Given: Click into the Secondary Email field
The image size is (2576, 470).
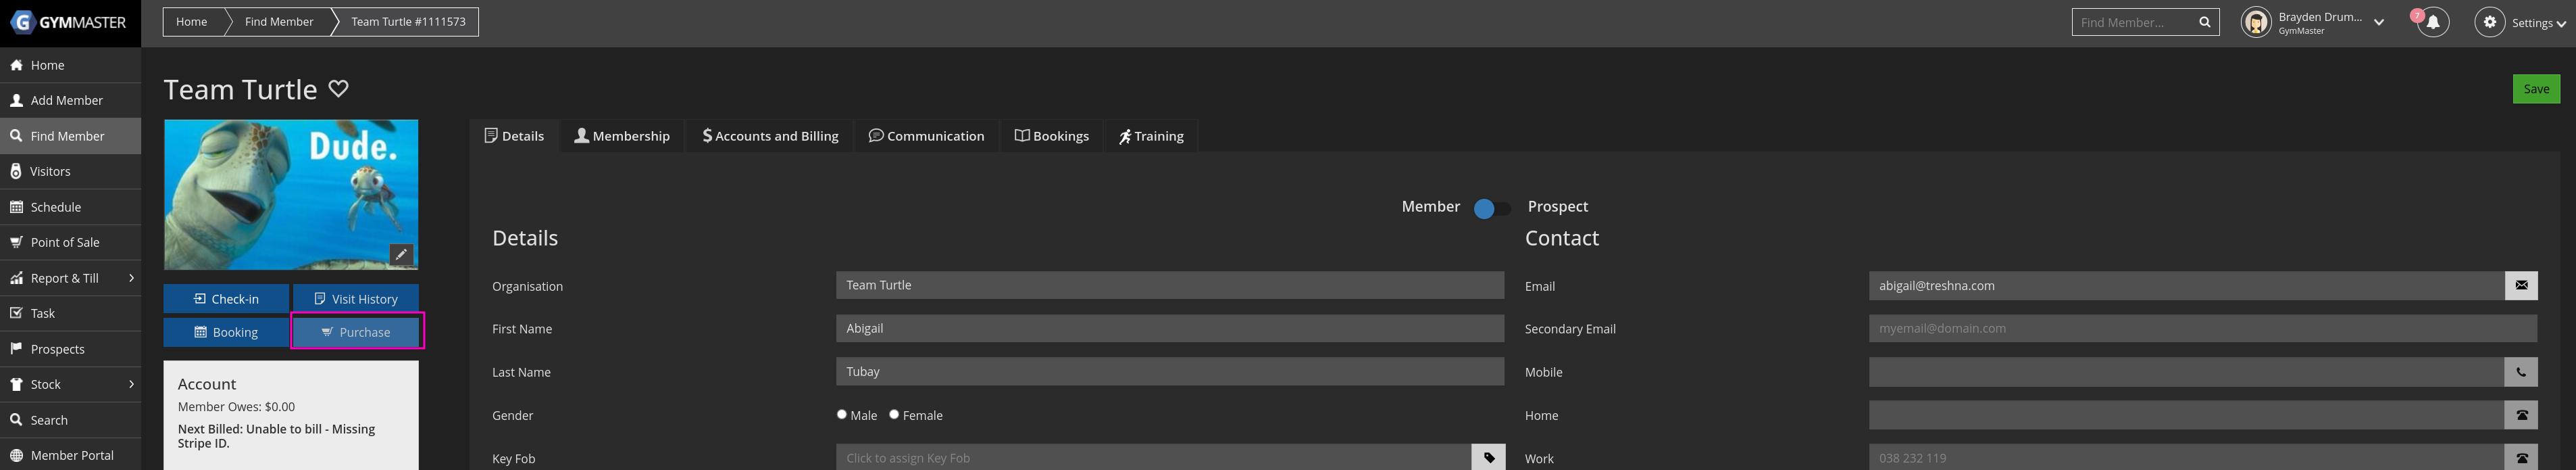Looking at the screenshot, I should pyautogui.click(x=2201, y=328).
